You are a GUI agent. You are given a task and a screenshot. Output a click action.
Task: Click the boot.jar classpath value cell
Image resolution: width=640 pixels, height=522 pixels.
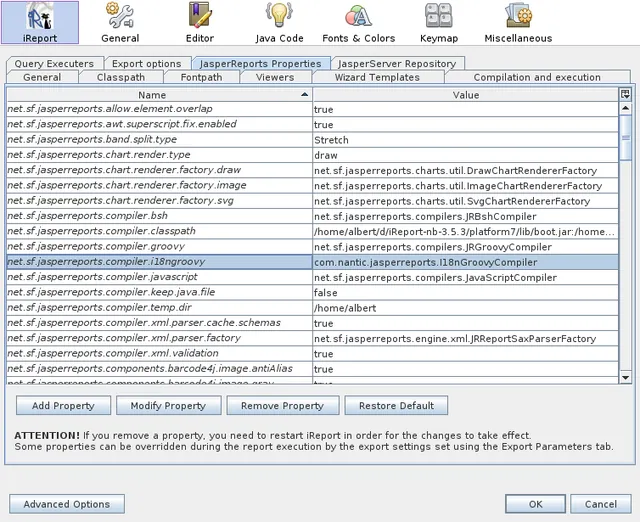(x=466, y=231)
